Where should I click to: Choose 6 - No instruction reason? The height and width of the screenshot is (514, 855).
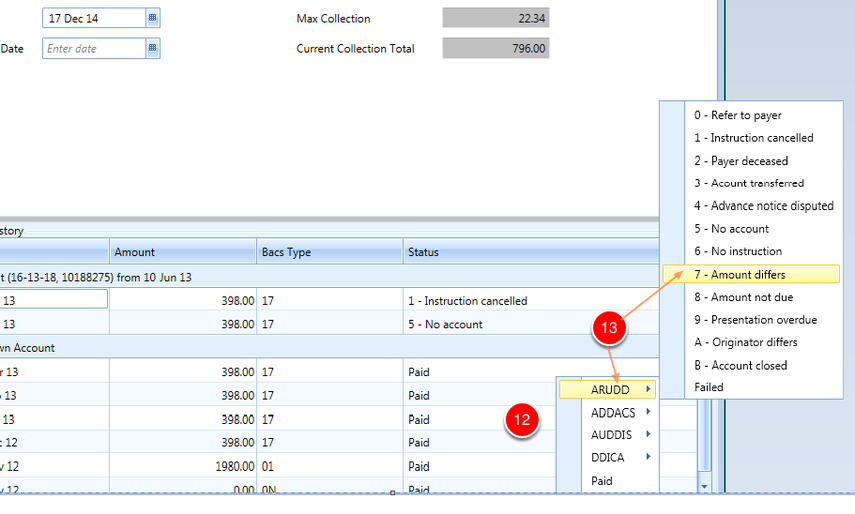coord(737,251)
